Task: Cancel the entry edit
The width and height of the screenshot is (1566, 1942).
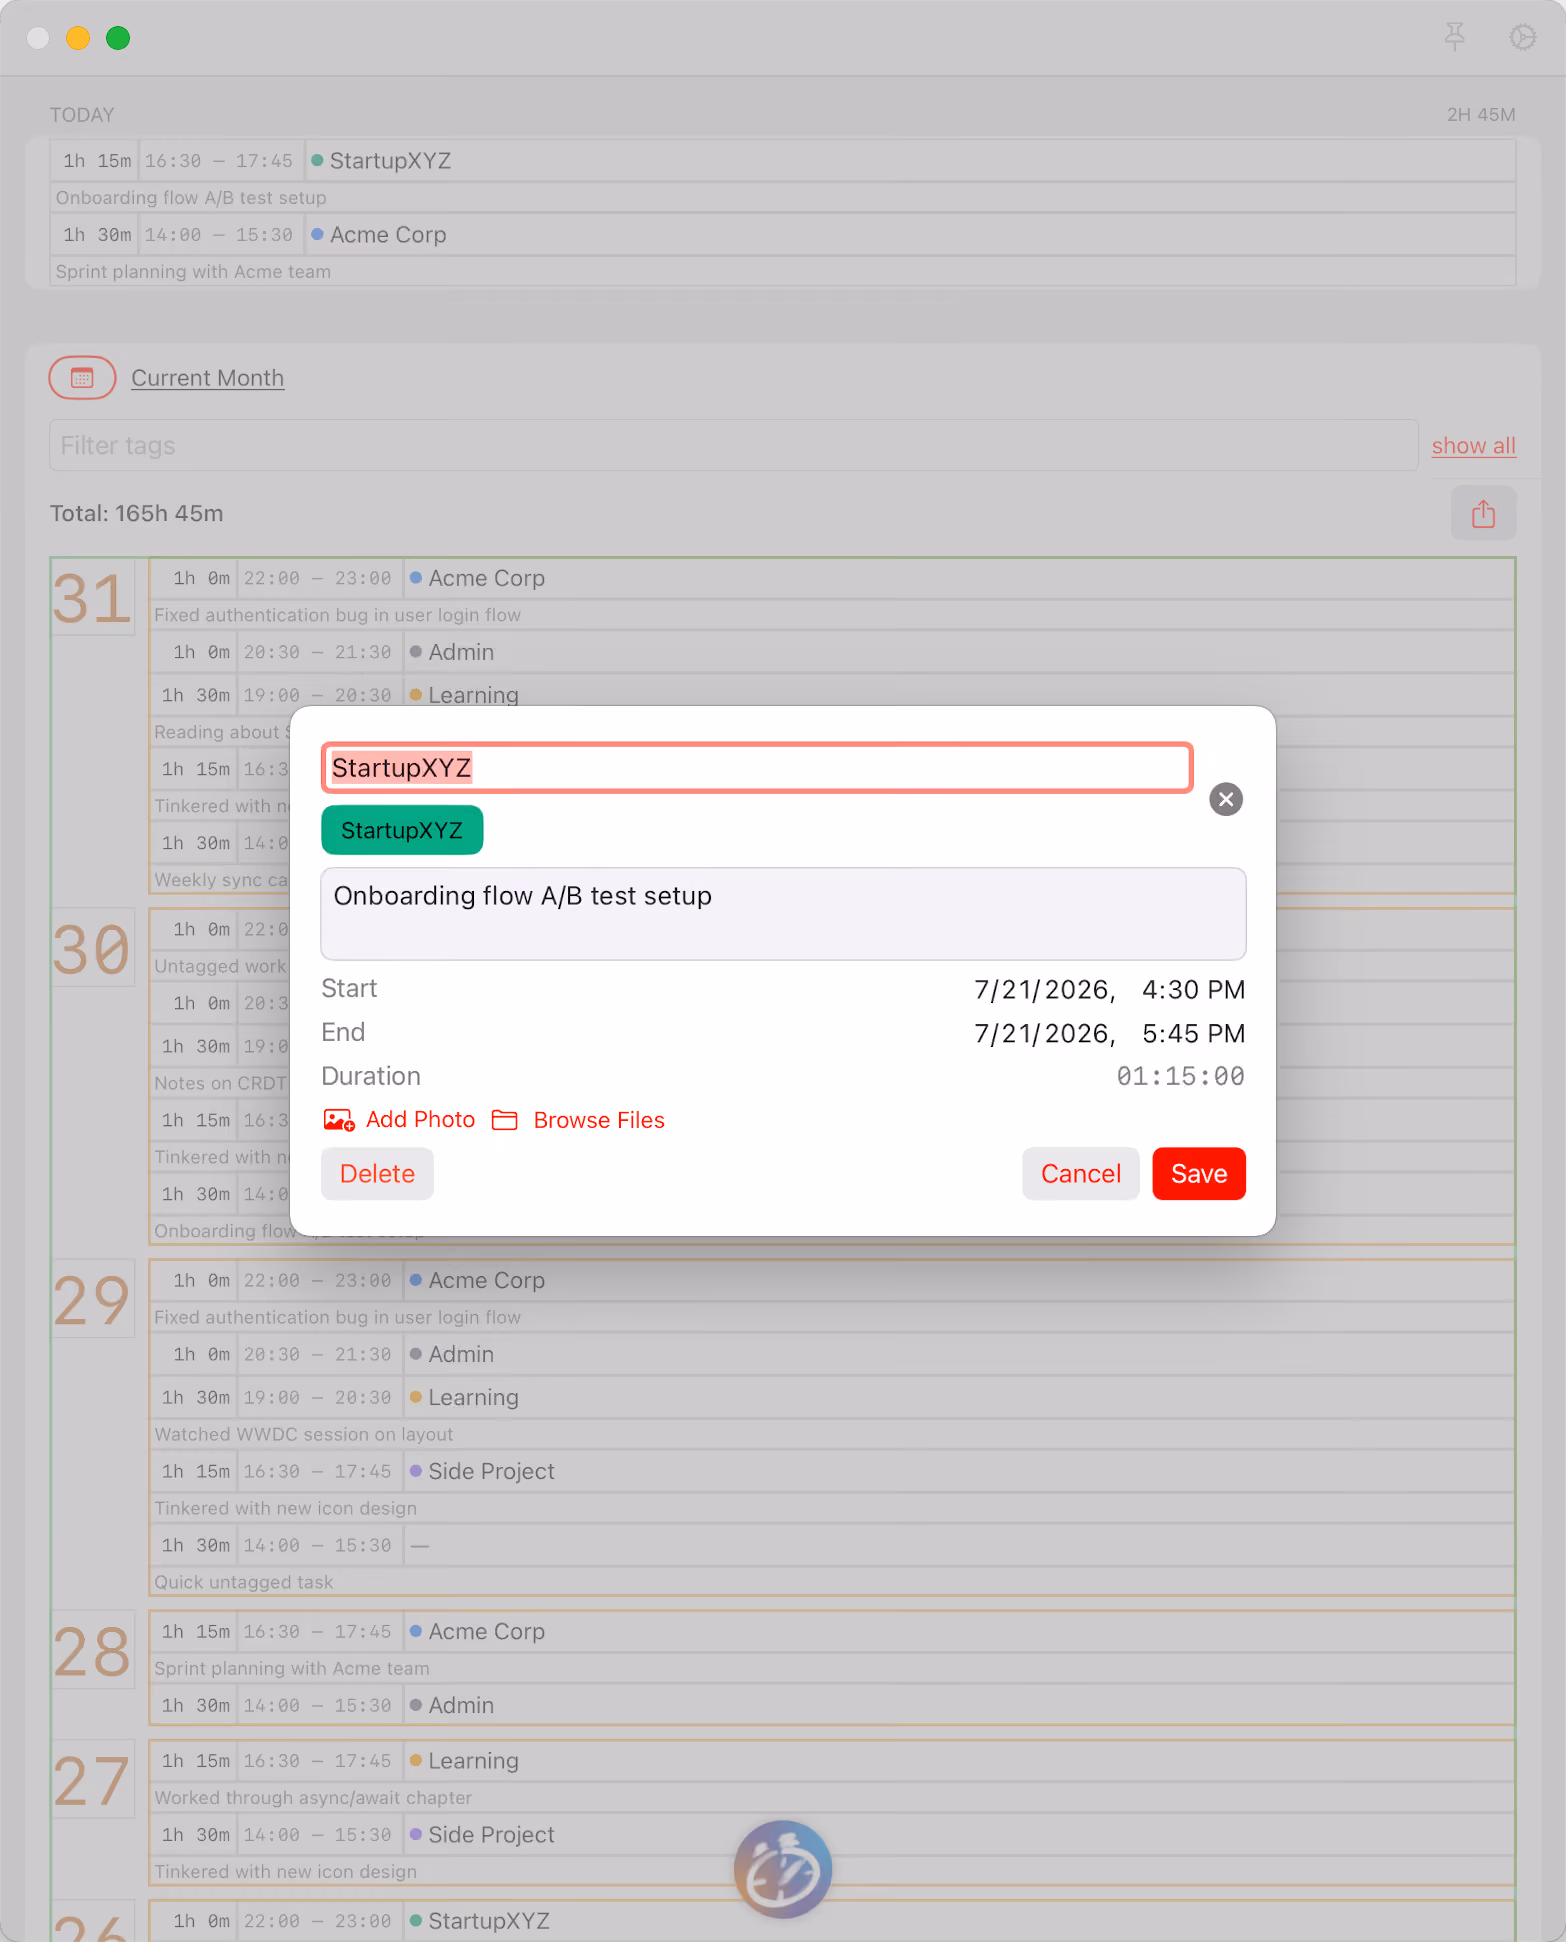Action: (x=1080, y=1174)
